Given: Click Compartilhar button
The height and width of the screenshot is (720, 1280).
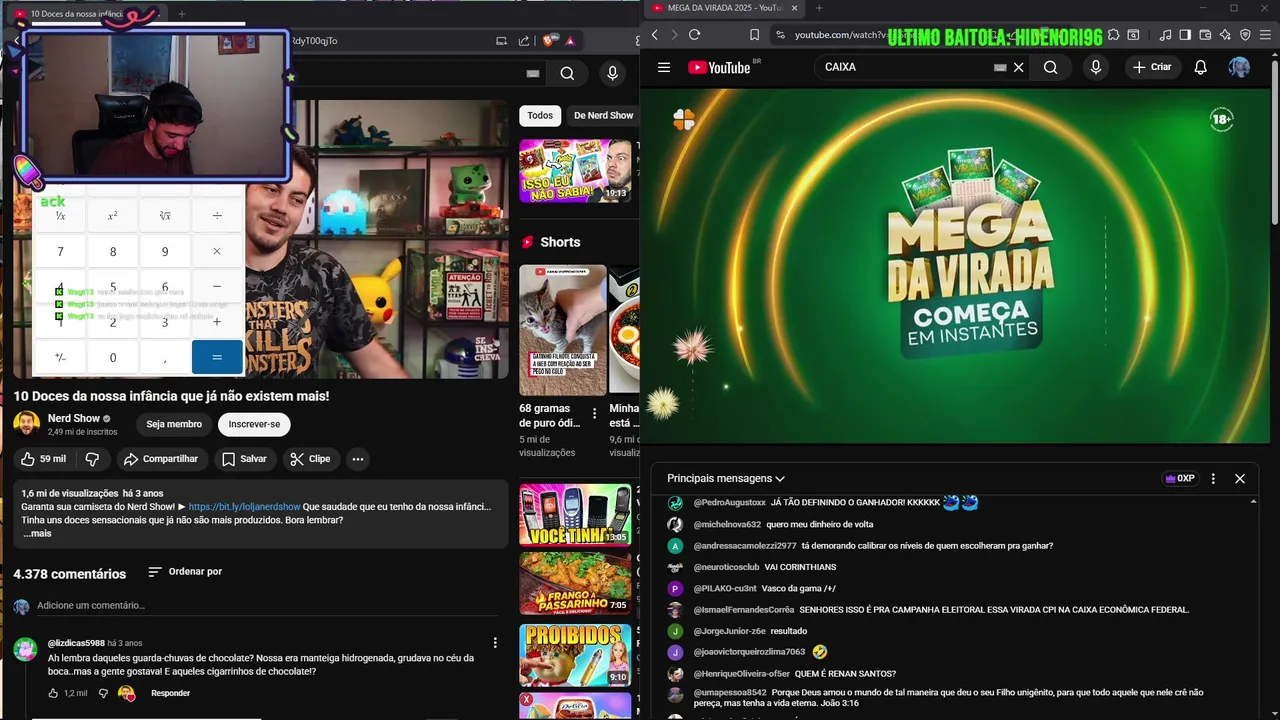Looking at the screenshot, I should coord(160,459).
